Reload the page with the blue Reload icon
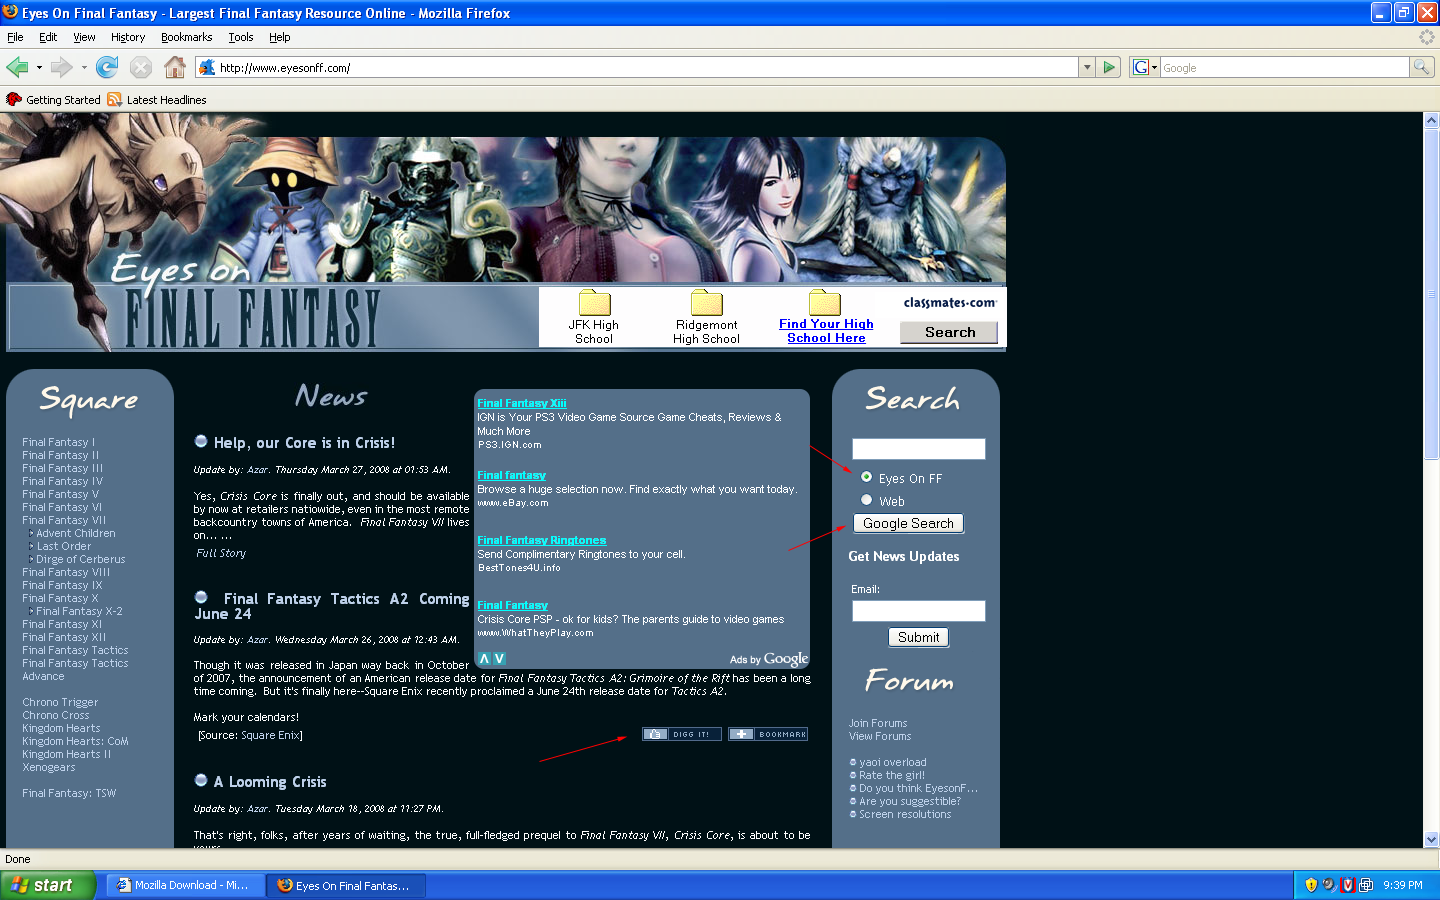The image size is (1440, 900). click(x=107, y=67)
